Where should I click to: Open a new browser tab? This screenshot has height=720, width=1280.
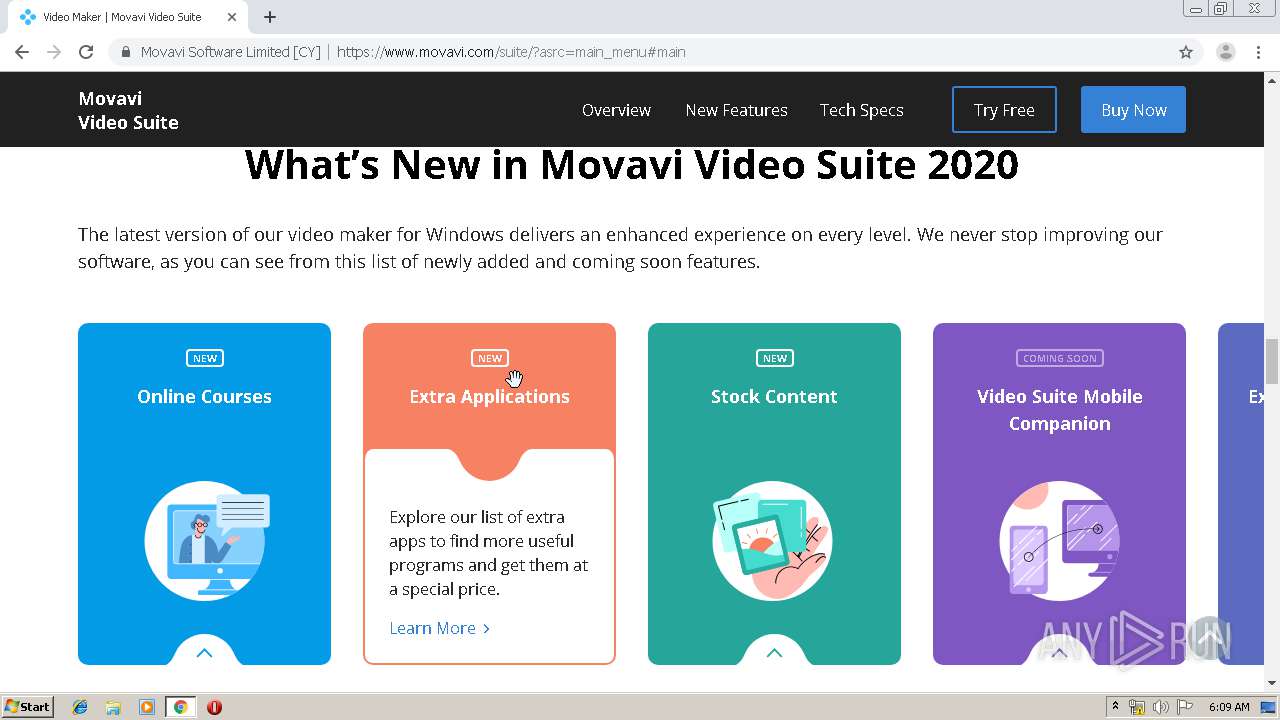point(270,17)
